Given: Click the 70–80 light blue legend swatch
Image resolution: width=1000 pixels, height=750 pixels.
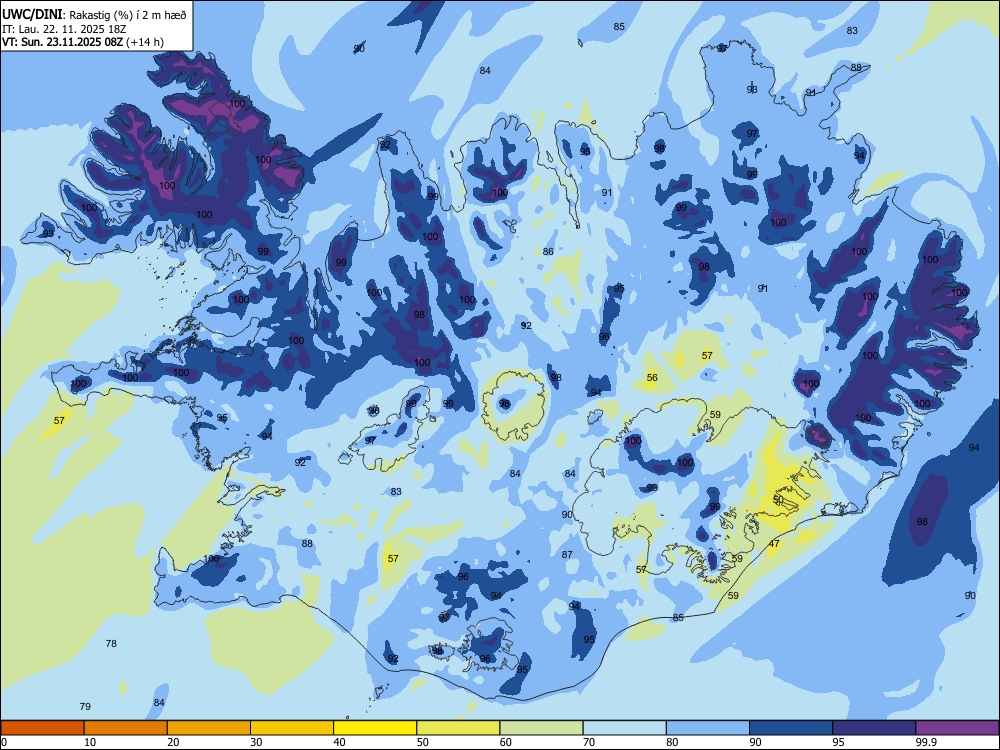Looking at the screenshot, I should (x=624, y=728).
